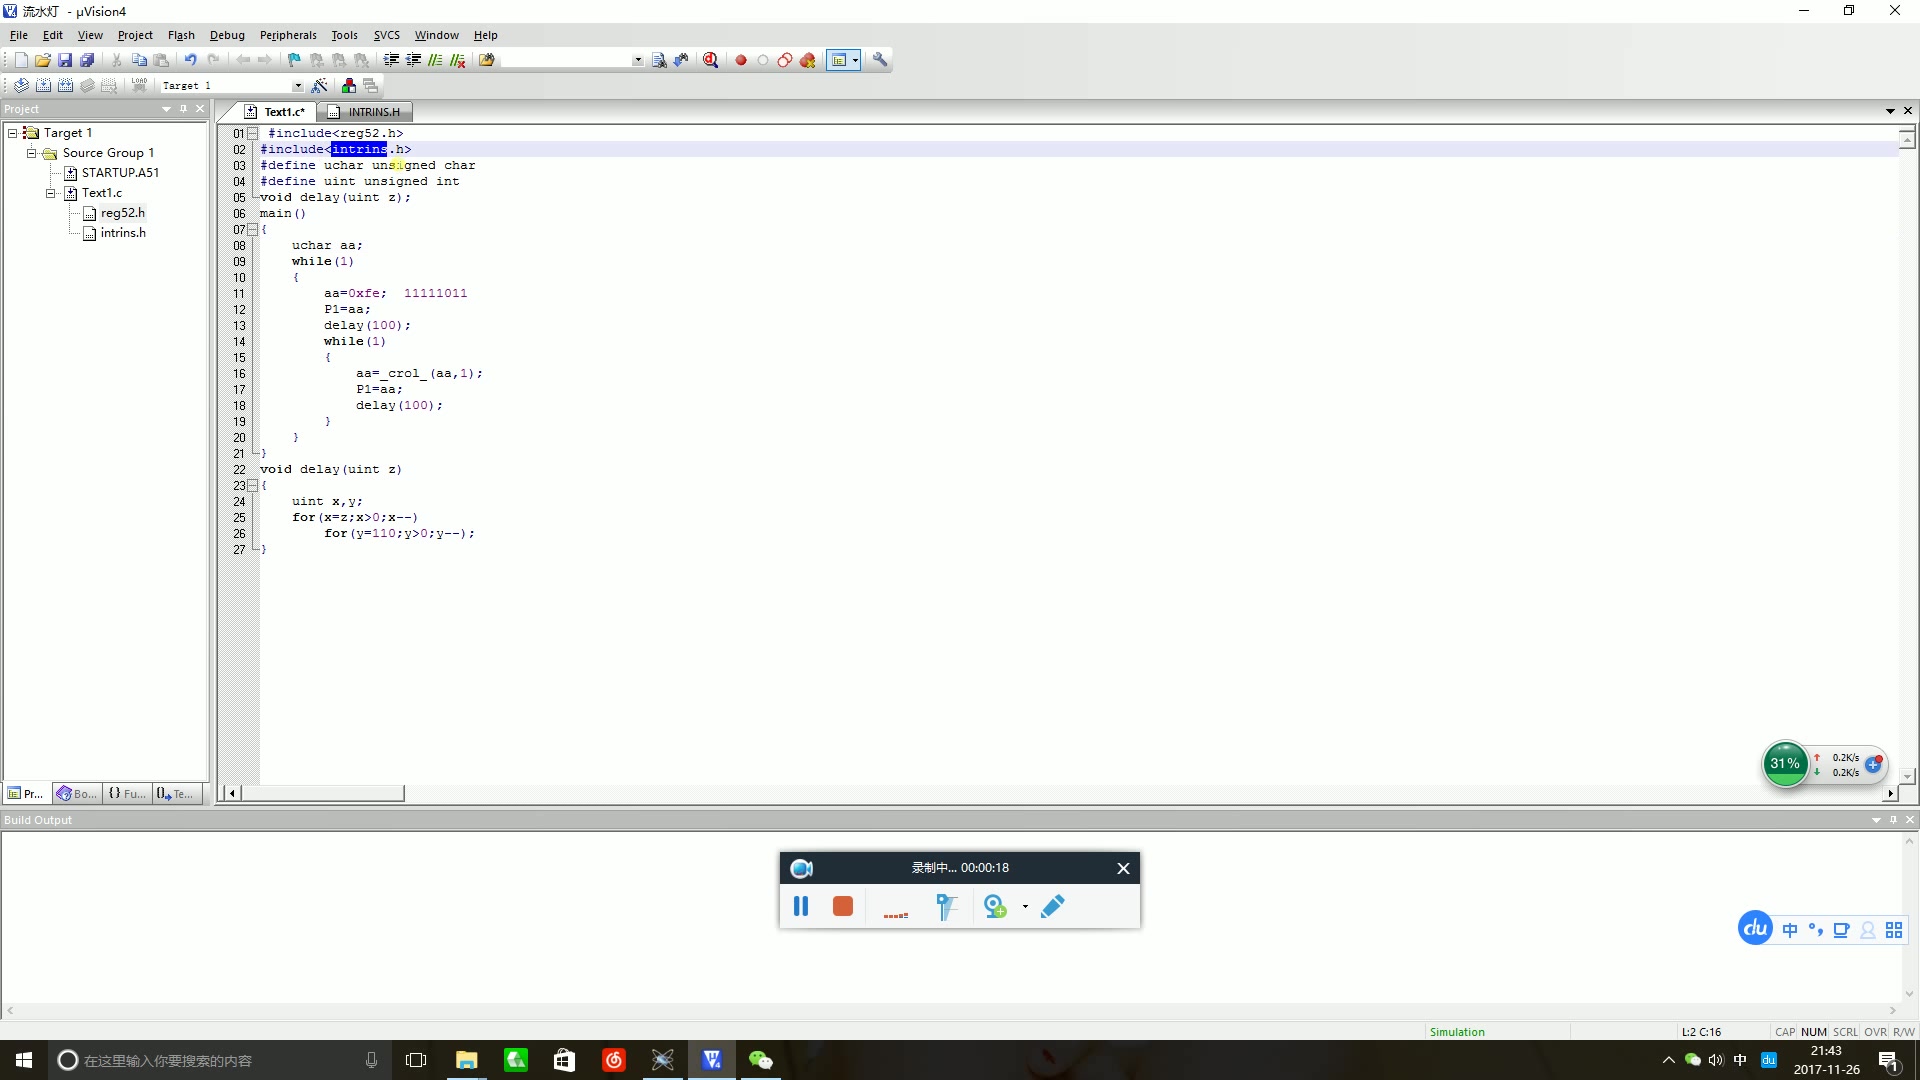Open the Flash menu
This screenshot has height=1080, width=1920.
pyautogui.click(x=181, y=35)
